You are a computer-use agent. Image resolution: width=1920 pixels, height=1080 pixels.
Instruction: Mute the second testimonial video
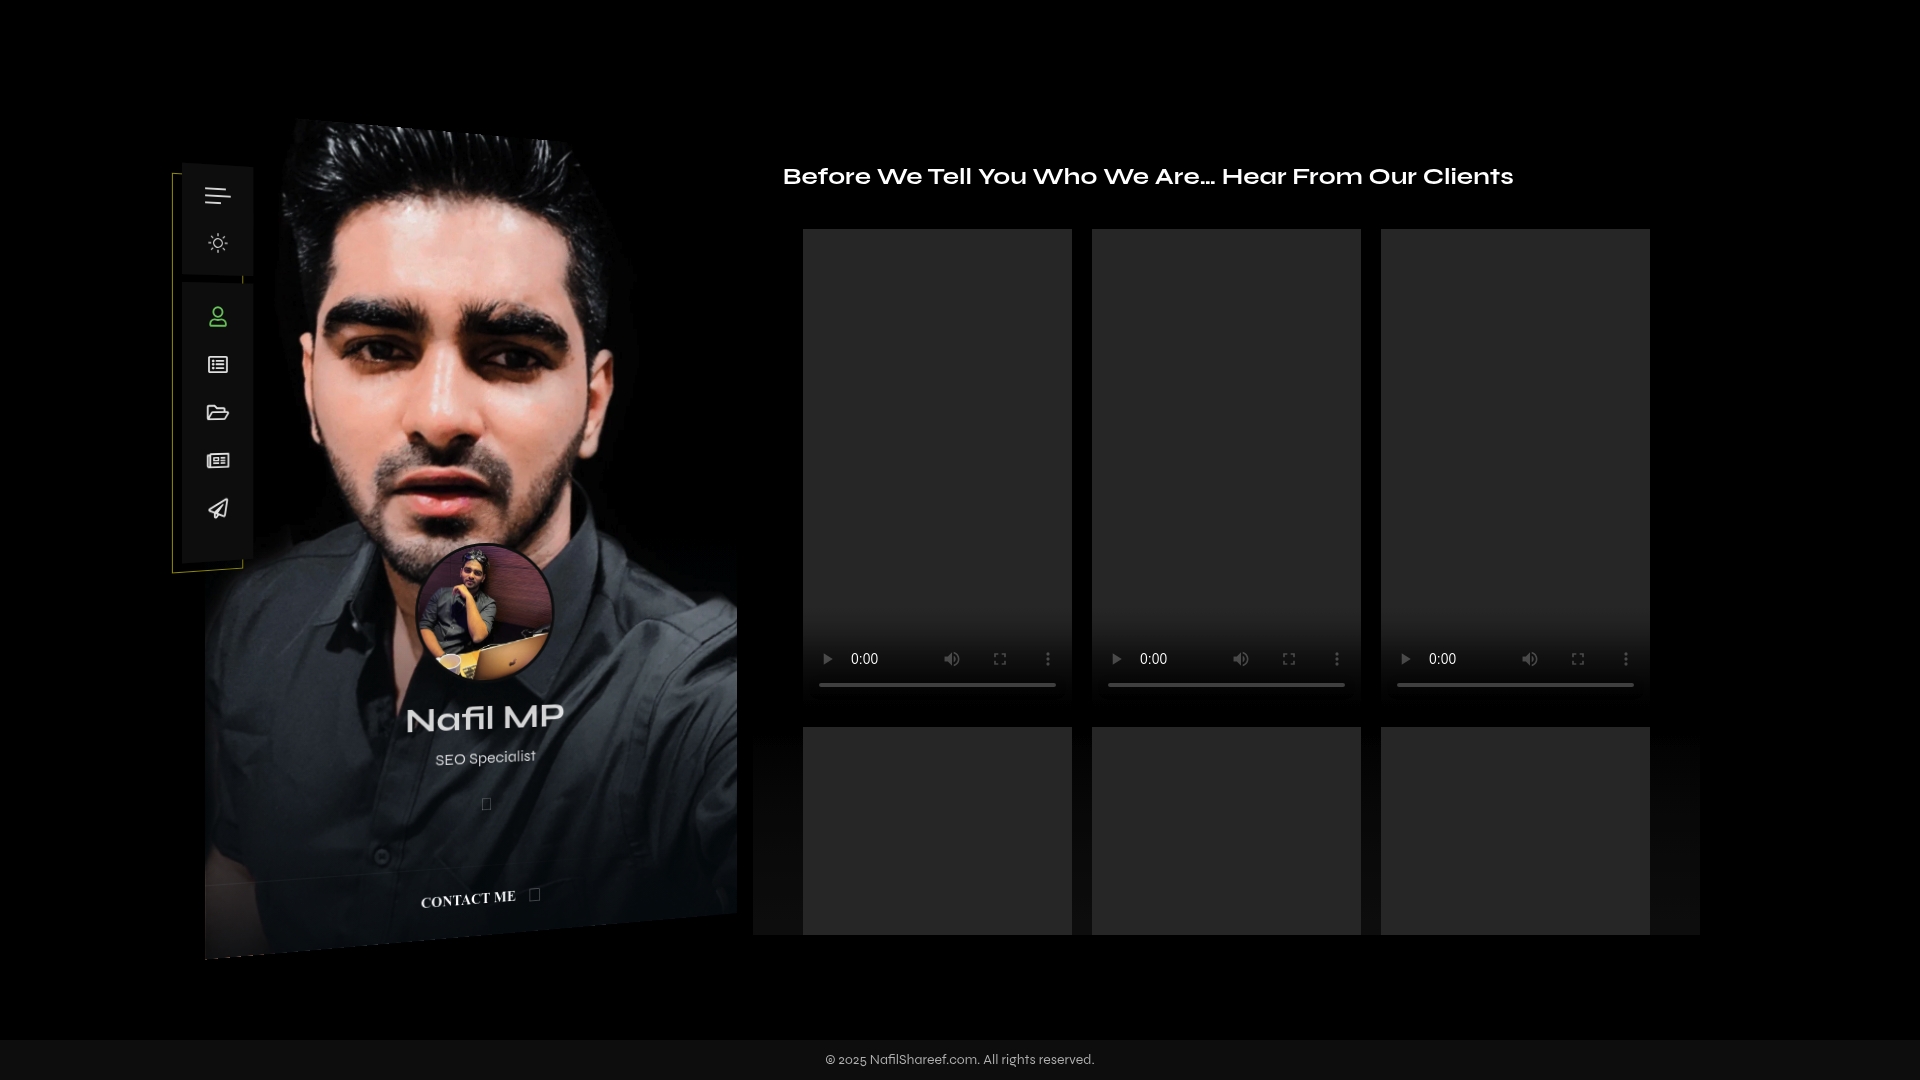[1241, 659]
